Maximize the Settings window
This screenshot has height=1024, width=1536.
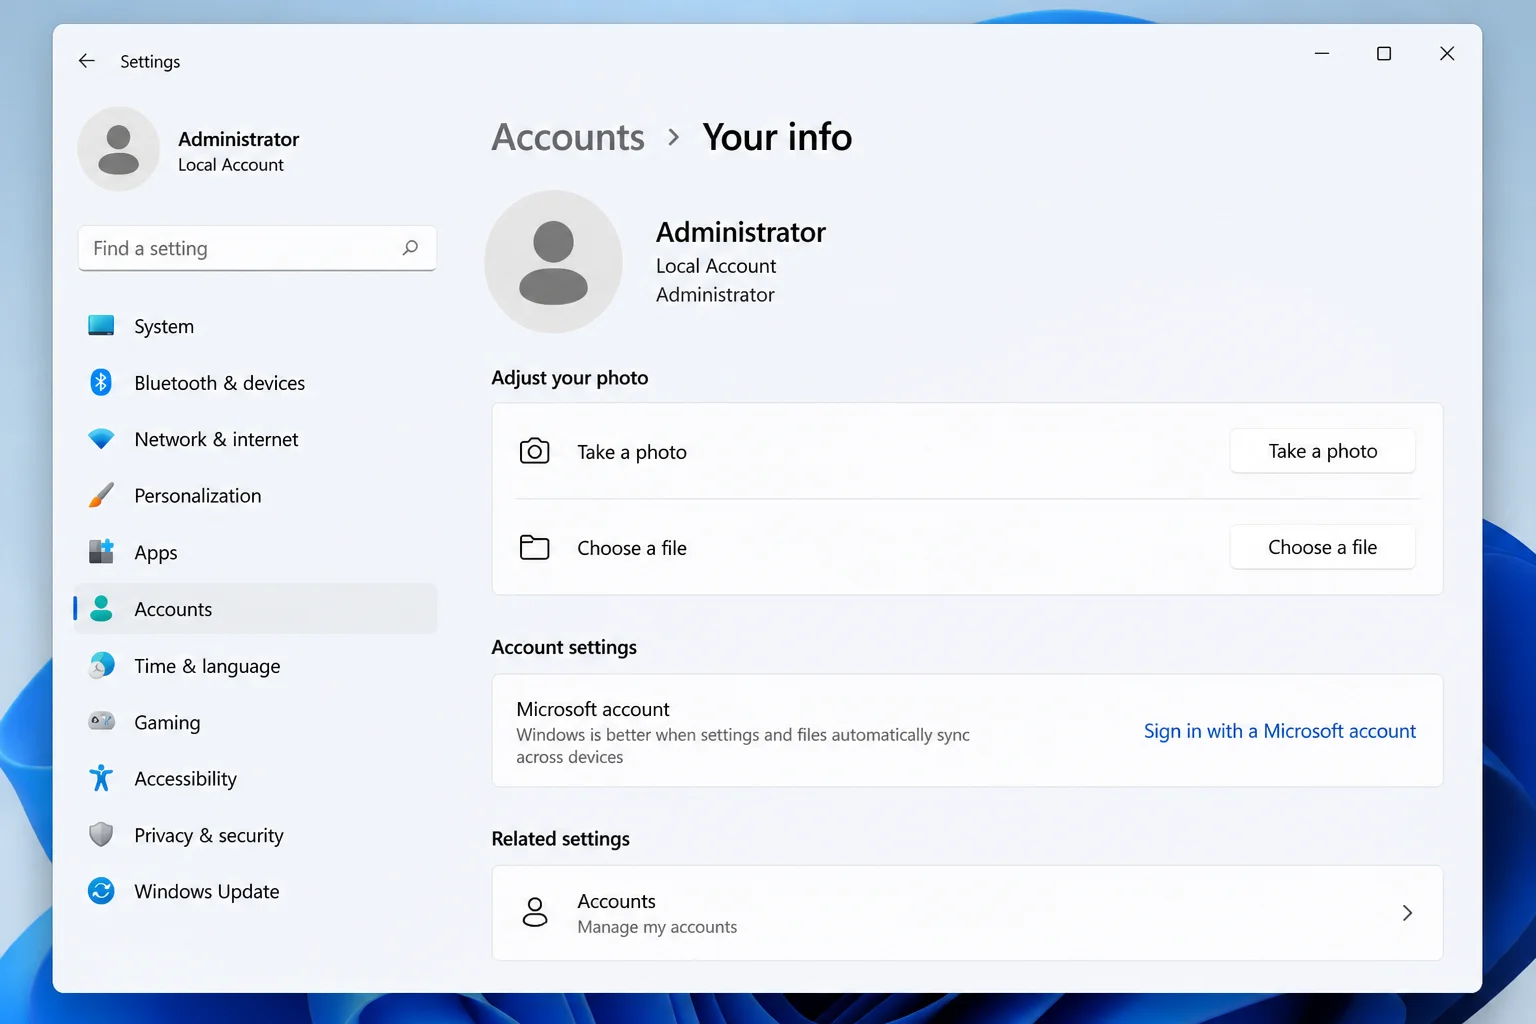[1384, 53]
